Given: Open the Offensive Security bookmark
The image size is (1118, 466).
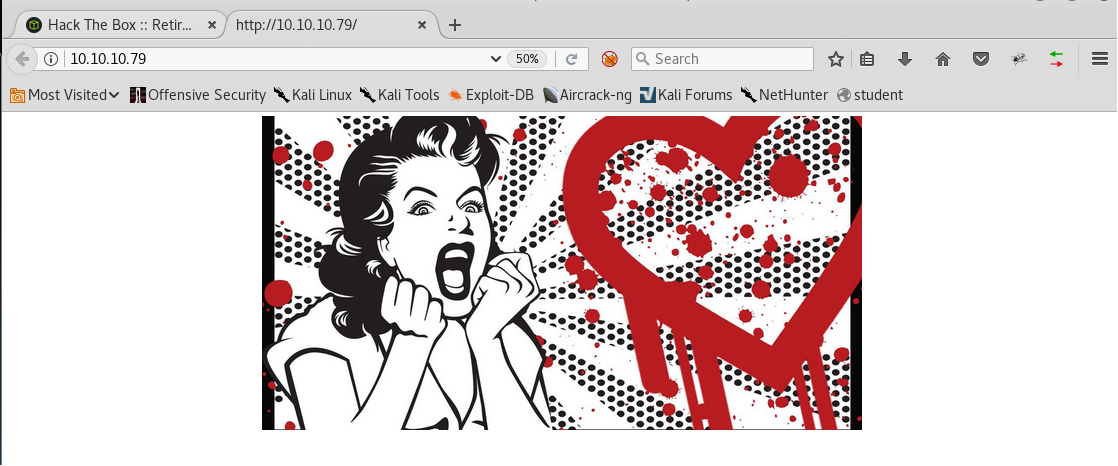Looking at the screenshot, I should [x=198, y=95].
